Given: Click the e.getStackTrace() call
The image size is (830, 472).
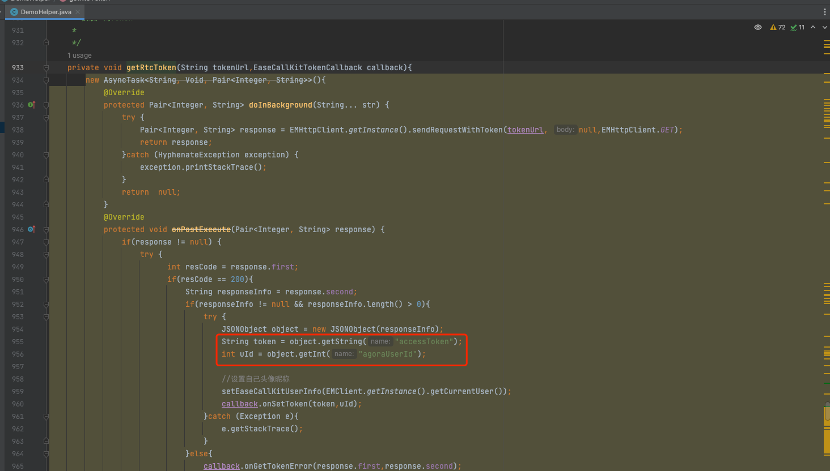Looking at the screenshot, I should [262, 429].
